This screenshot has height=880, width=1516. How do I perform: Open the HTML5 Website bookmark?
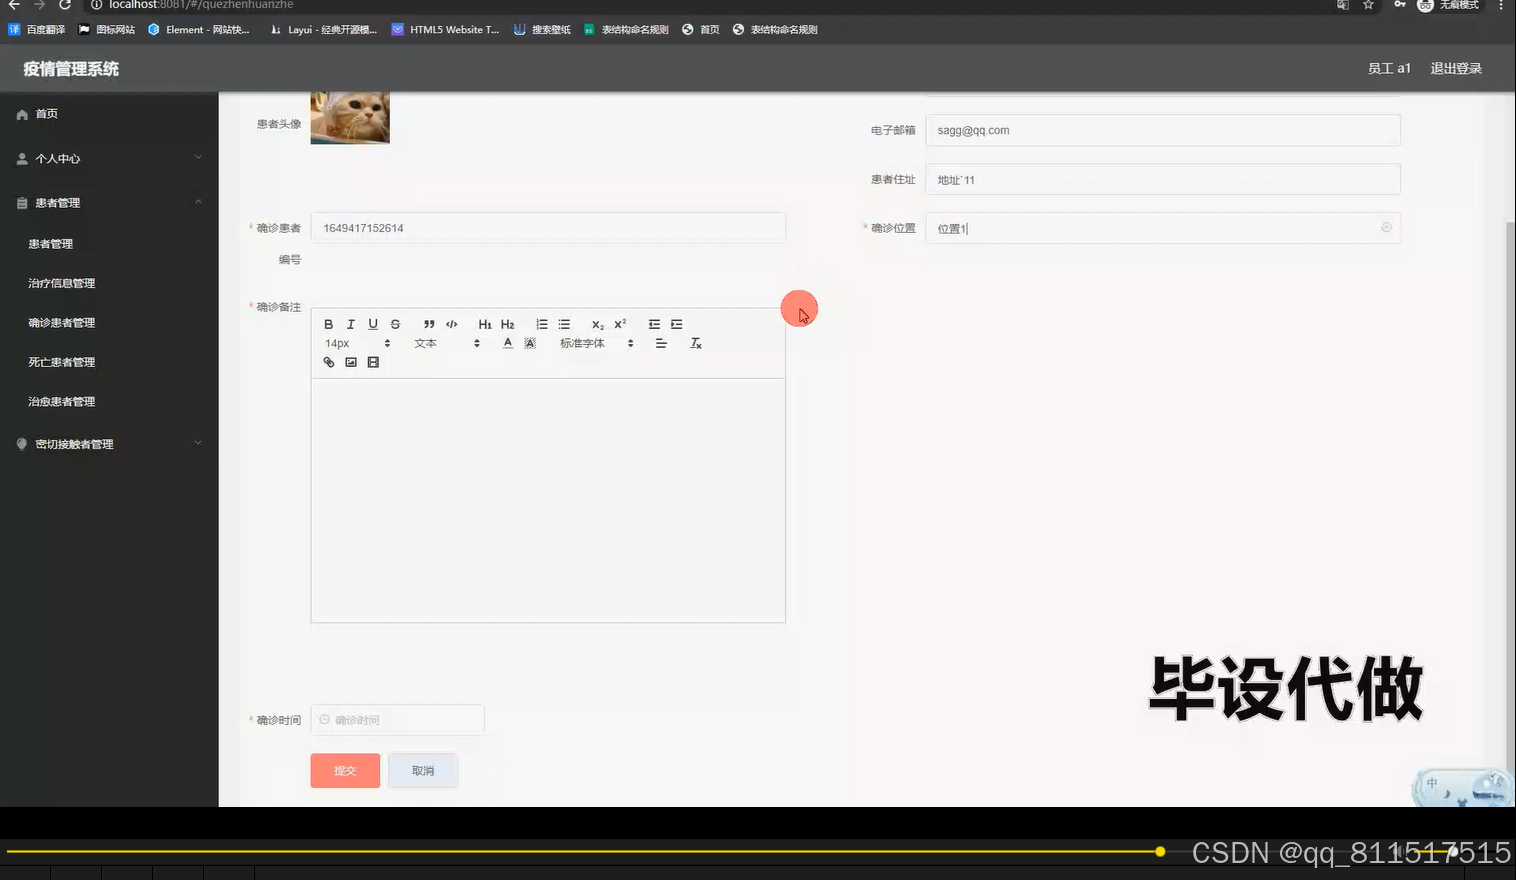pyautogui.click(x=445, y=29)
